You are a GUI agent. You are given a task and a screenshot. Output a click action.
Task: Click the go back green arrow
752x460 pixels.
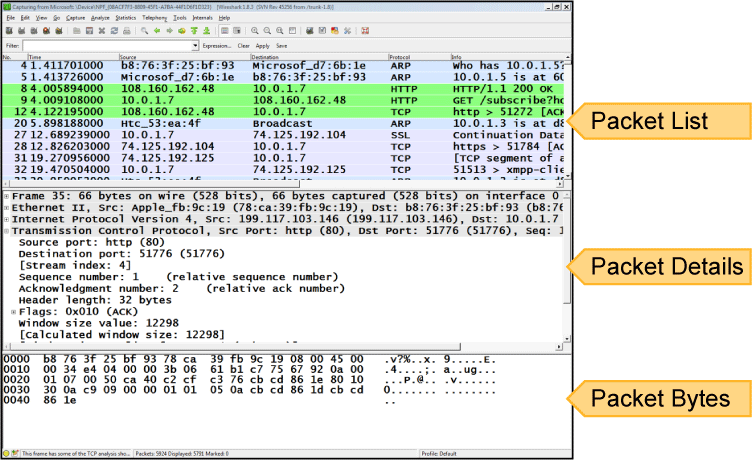point(157,31)
